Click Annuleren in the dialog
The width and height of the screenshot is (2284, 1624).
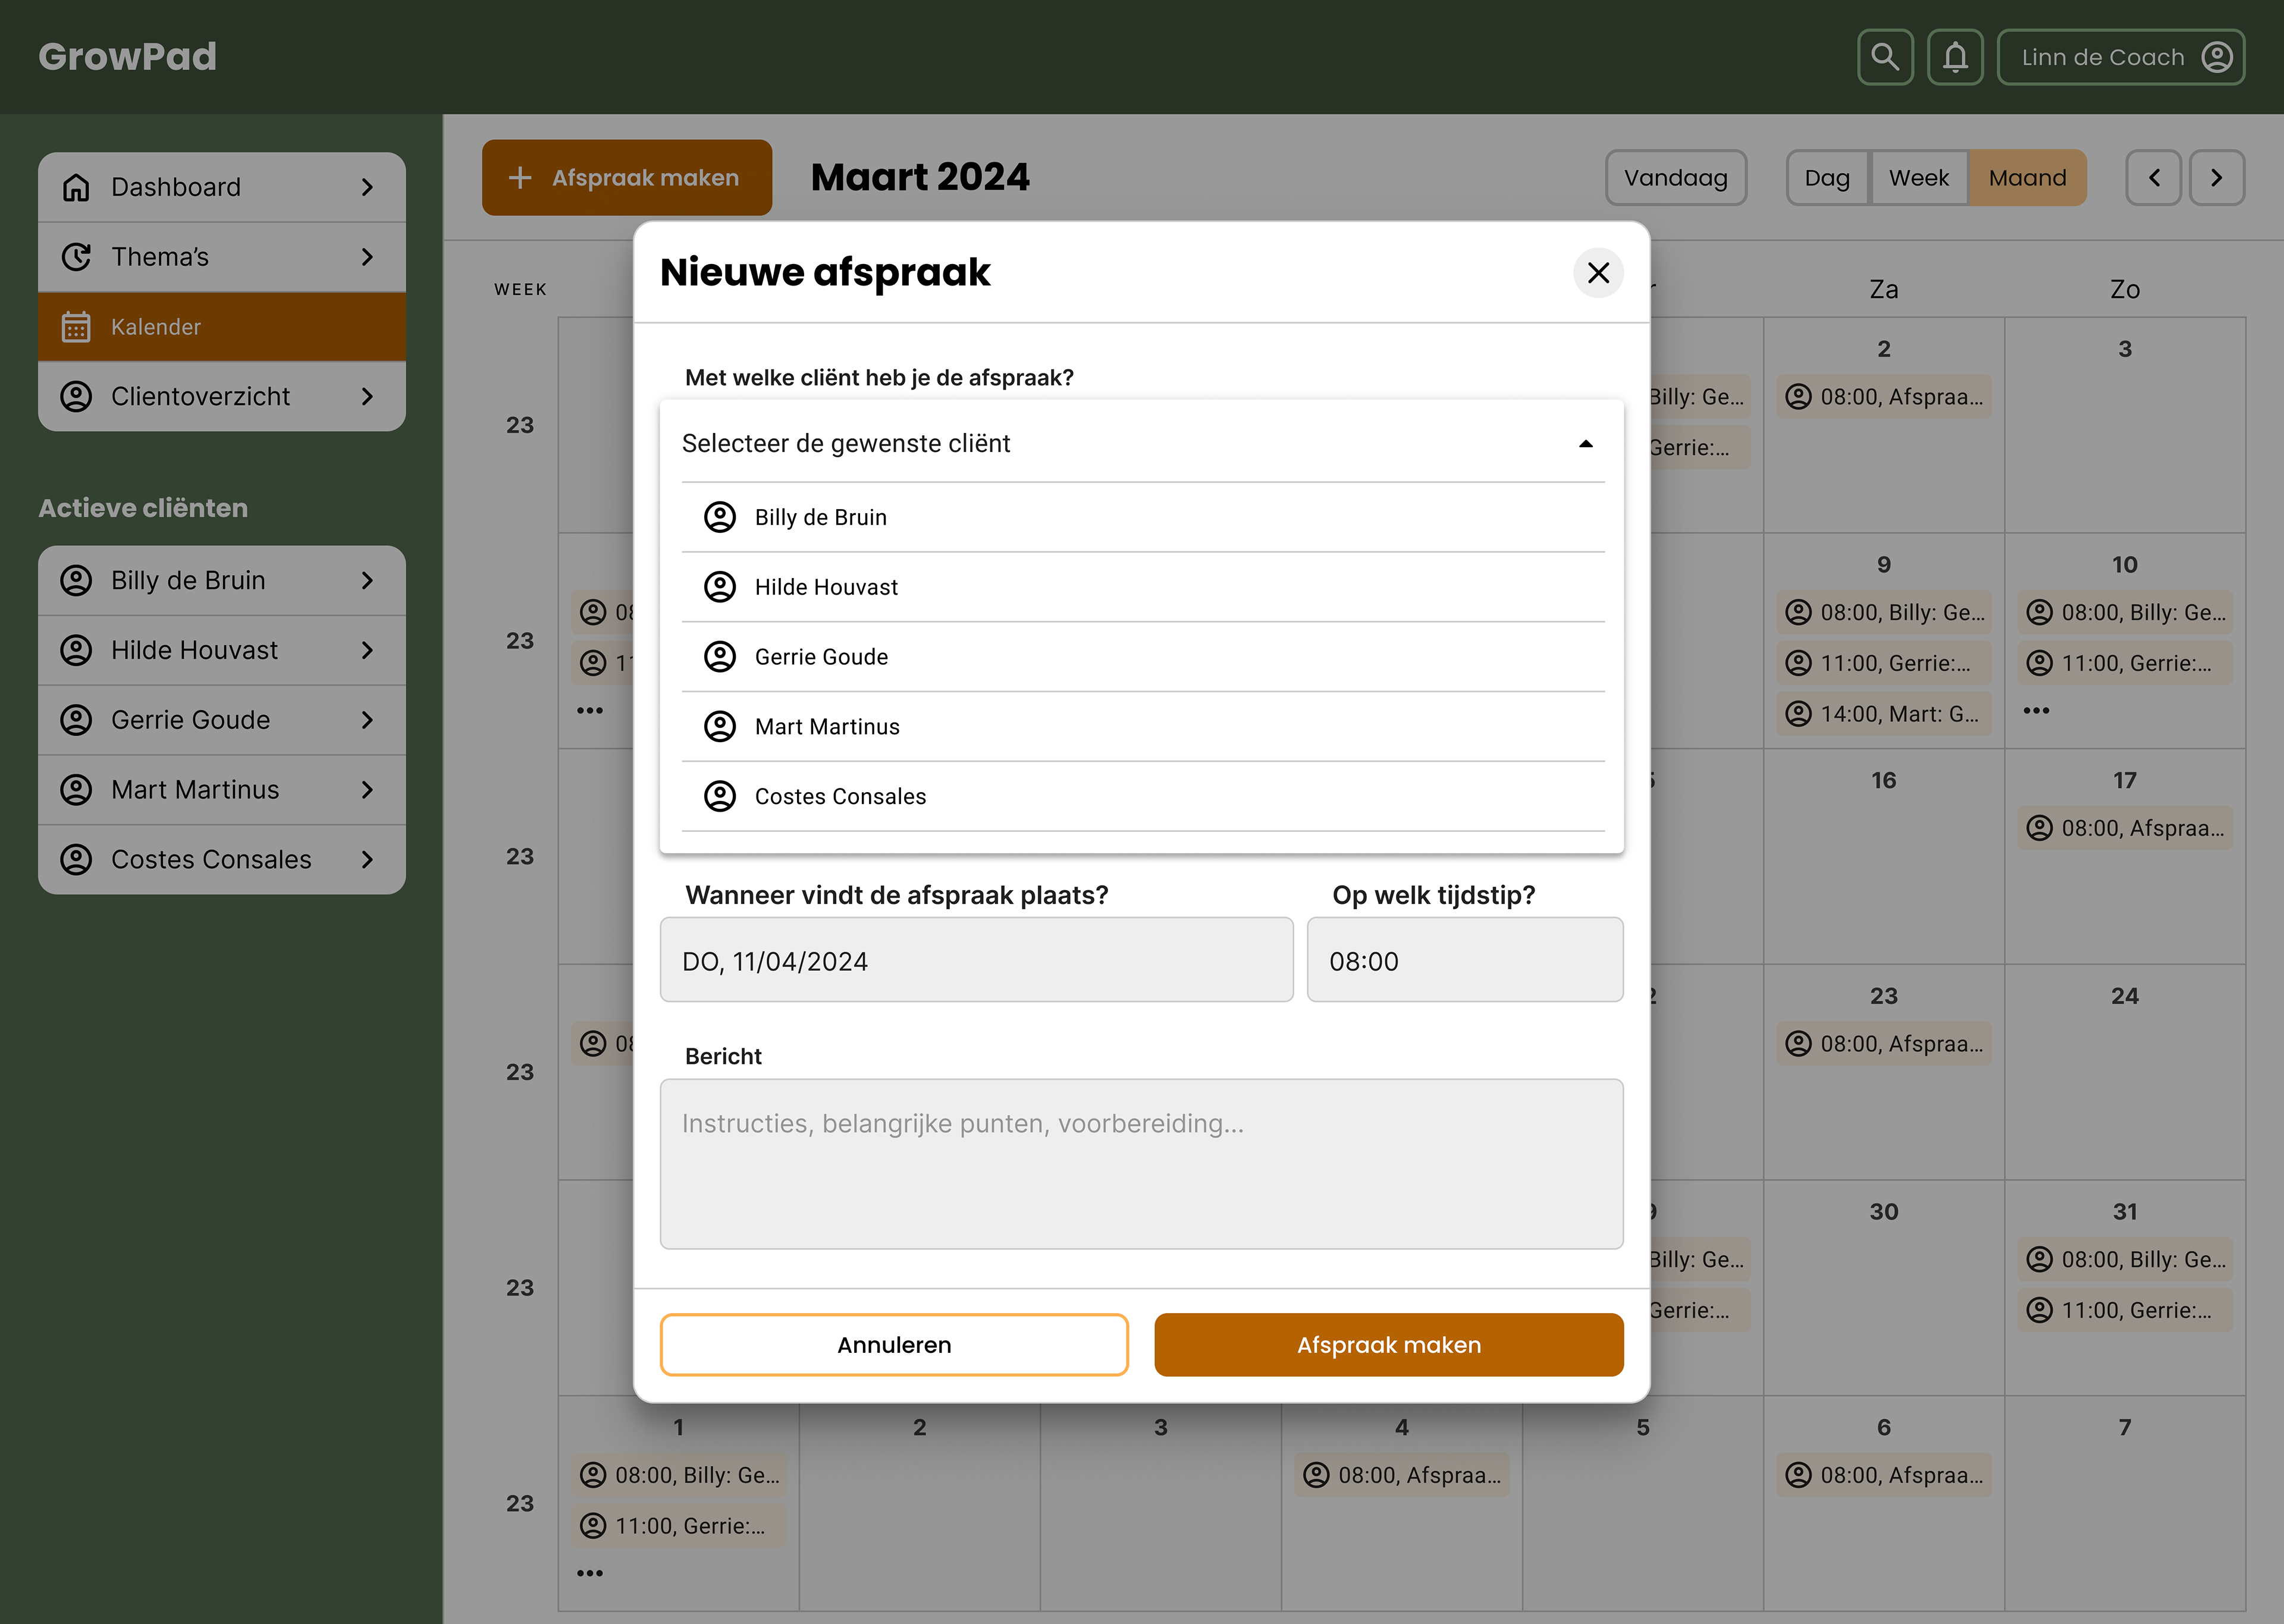coord(894,1345)
